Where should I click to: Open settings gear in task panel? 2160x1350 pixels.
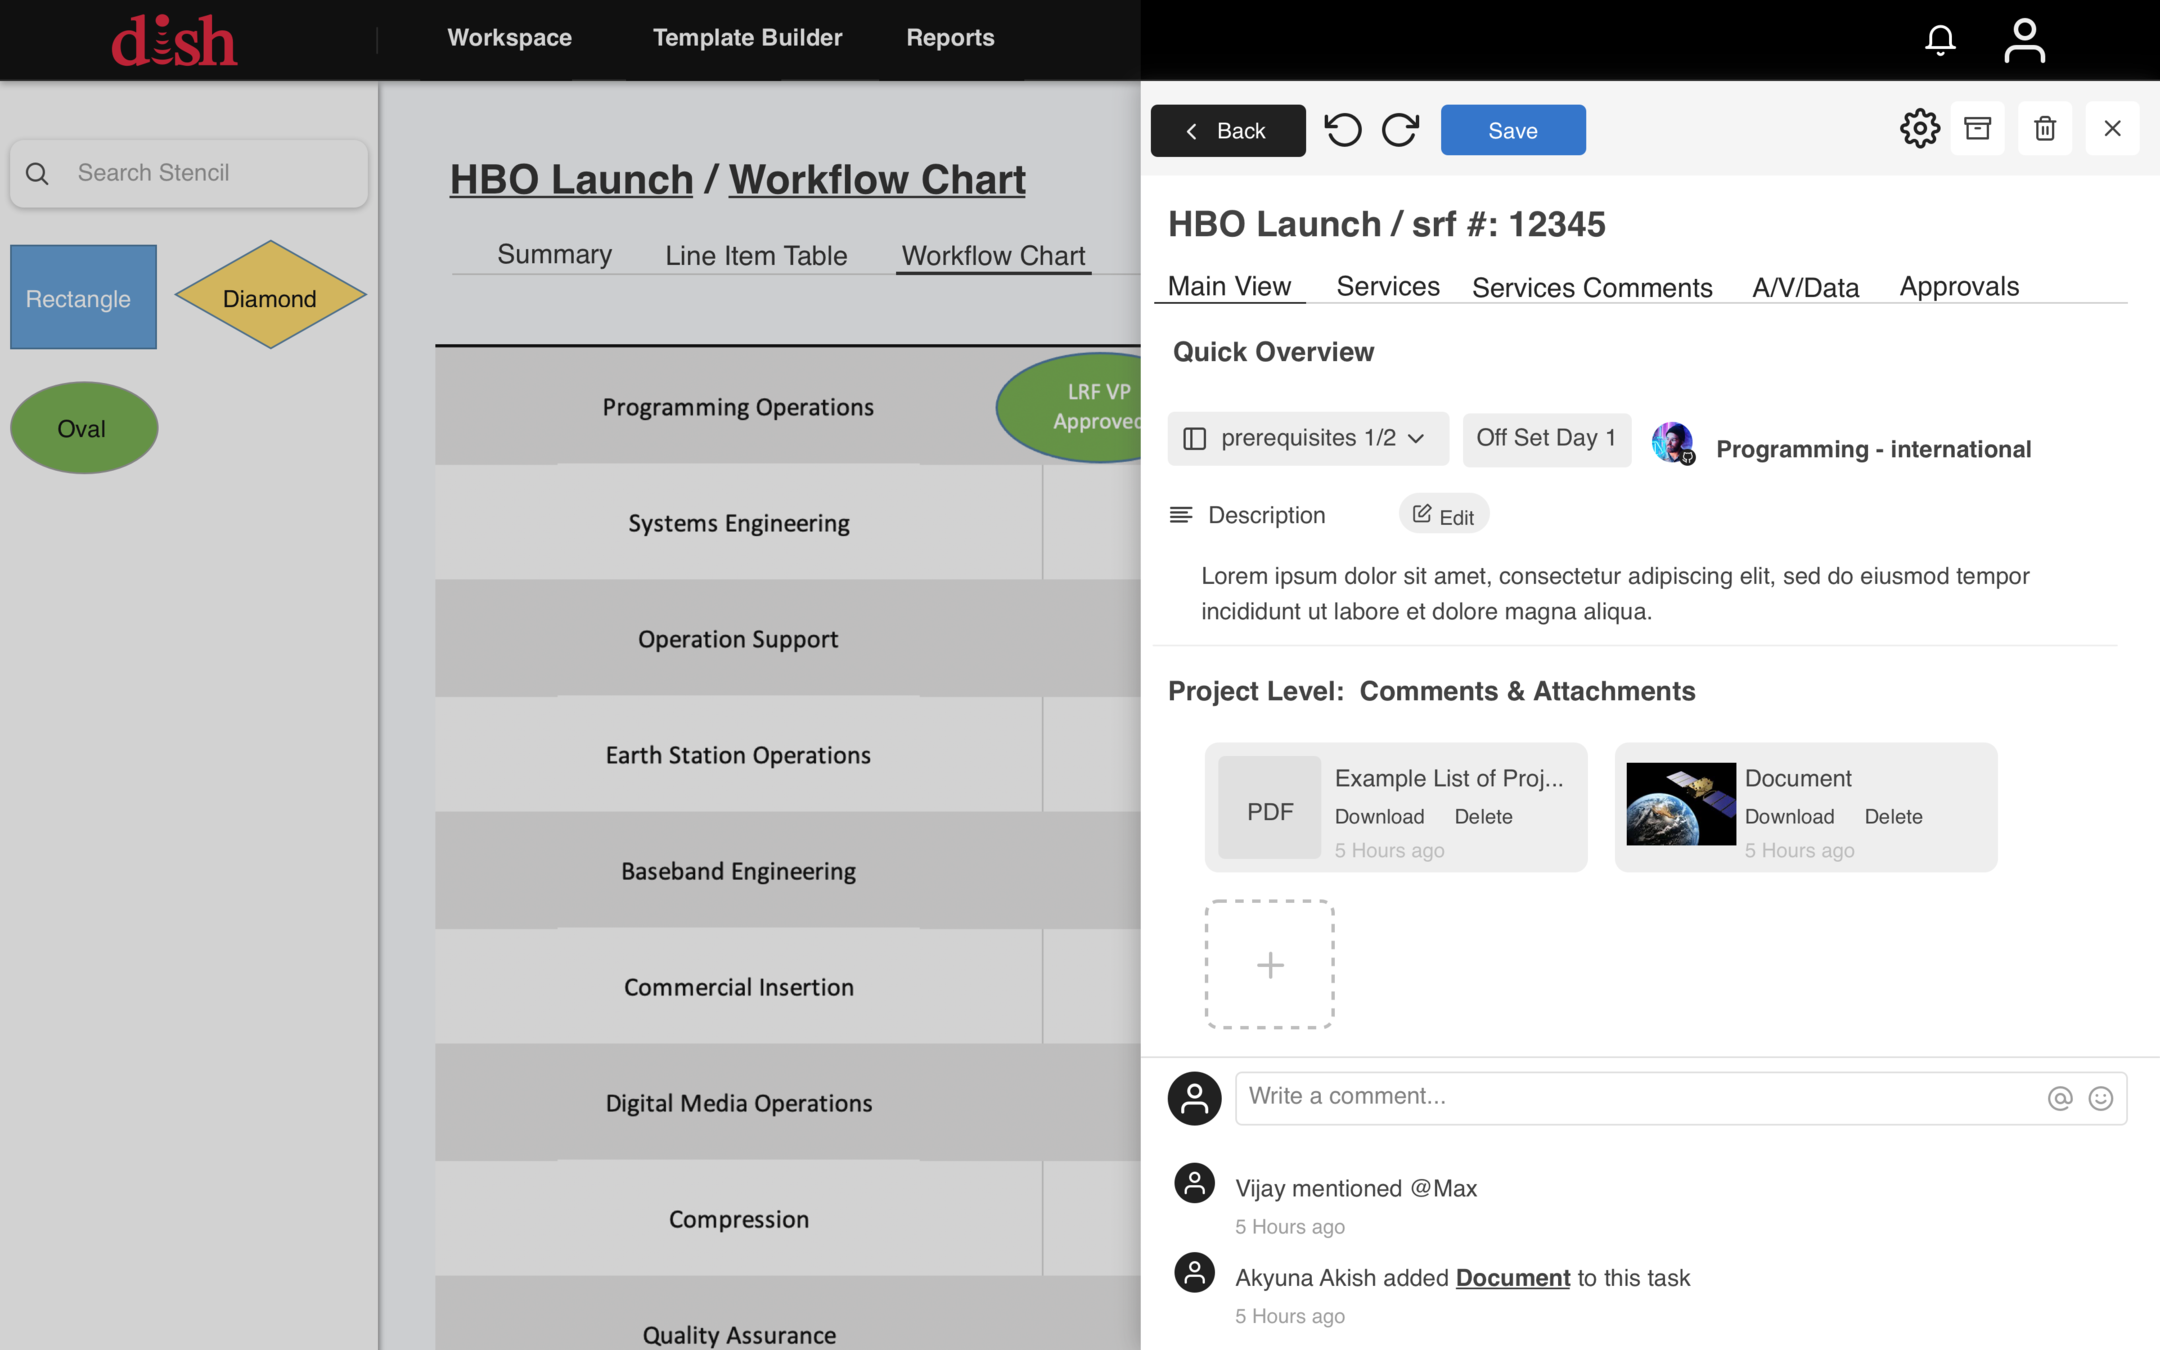1919,129
